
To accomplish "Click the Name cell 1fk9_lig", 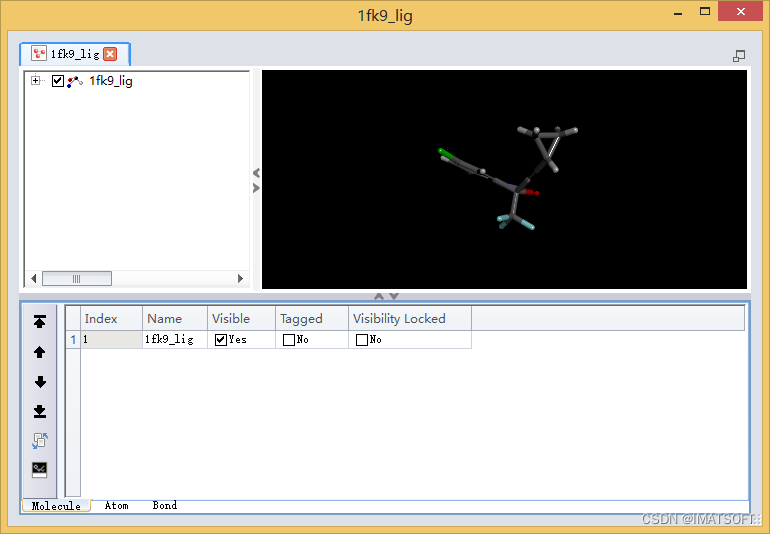I will [x=175, y=339].
